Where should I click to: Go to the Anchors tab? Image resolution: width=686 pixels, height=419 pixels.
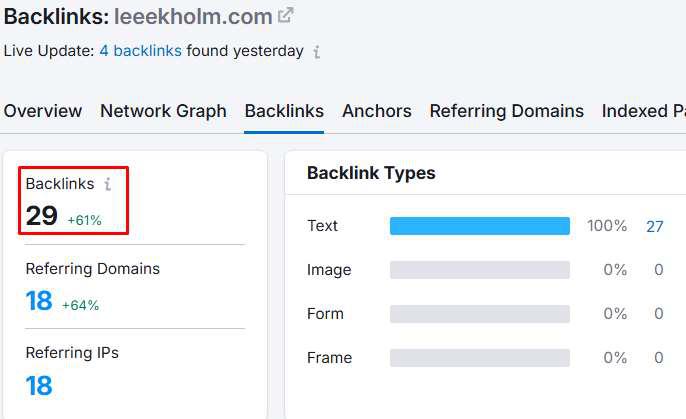coord(376,111)
